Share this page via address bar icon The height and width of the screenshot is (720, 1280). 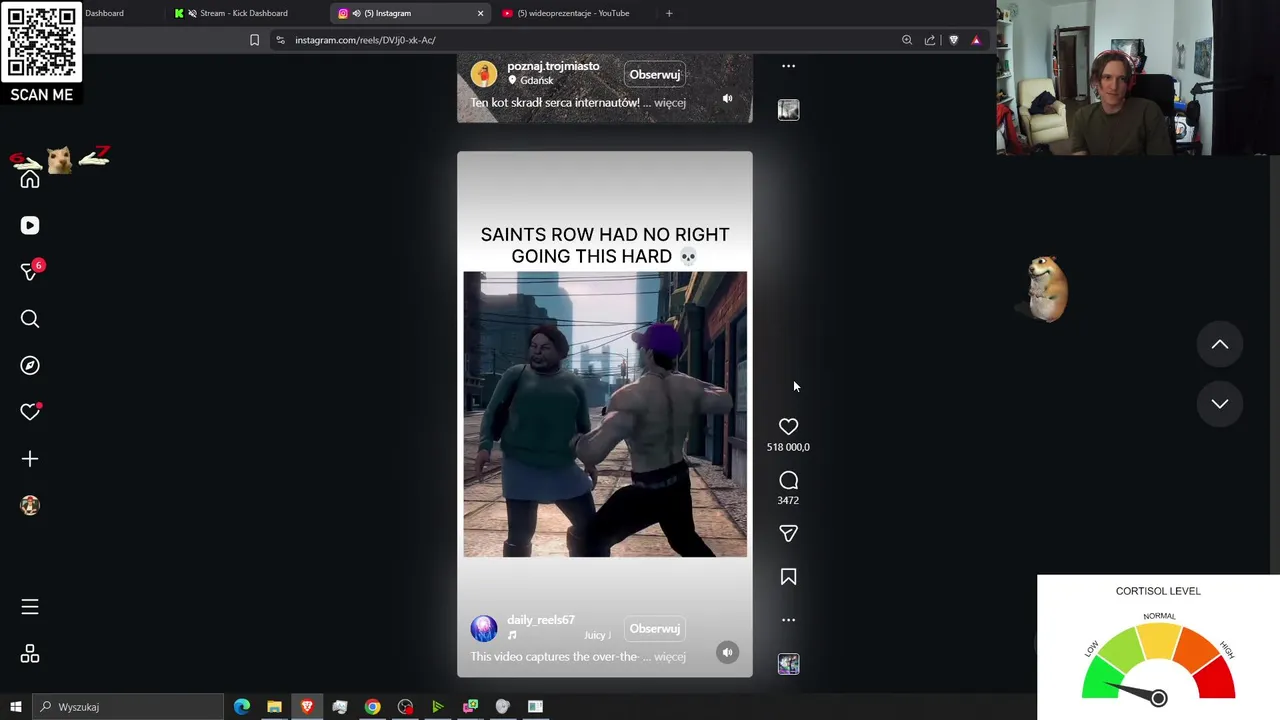pyautogui.click(x=930, y=40)
